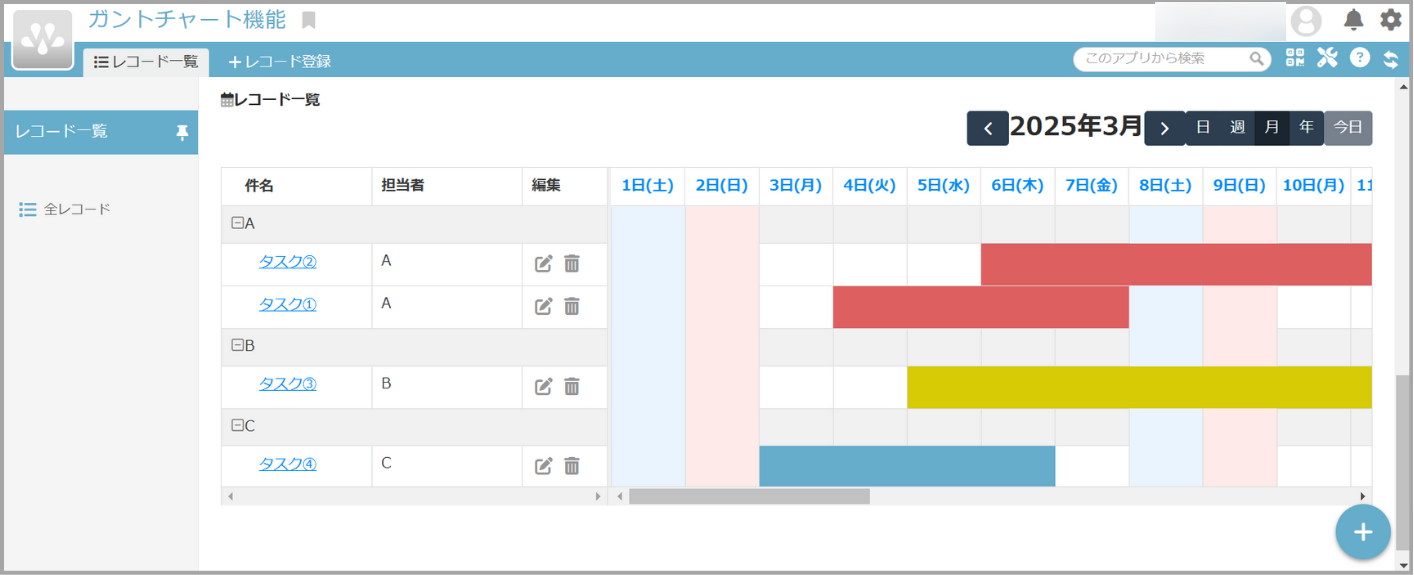Image resolution: width=1414 pixels, height=575 pixels.
Task: Jump to today with 今日 button
Action: [1348, 128]
